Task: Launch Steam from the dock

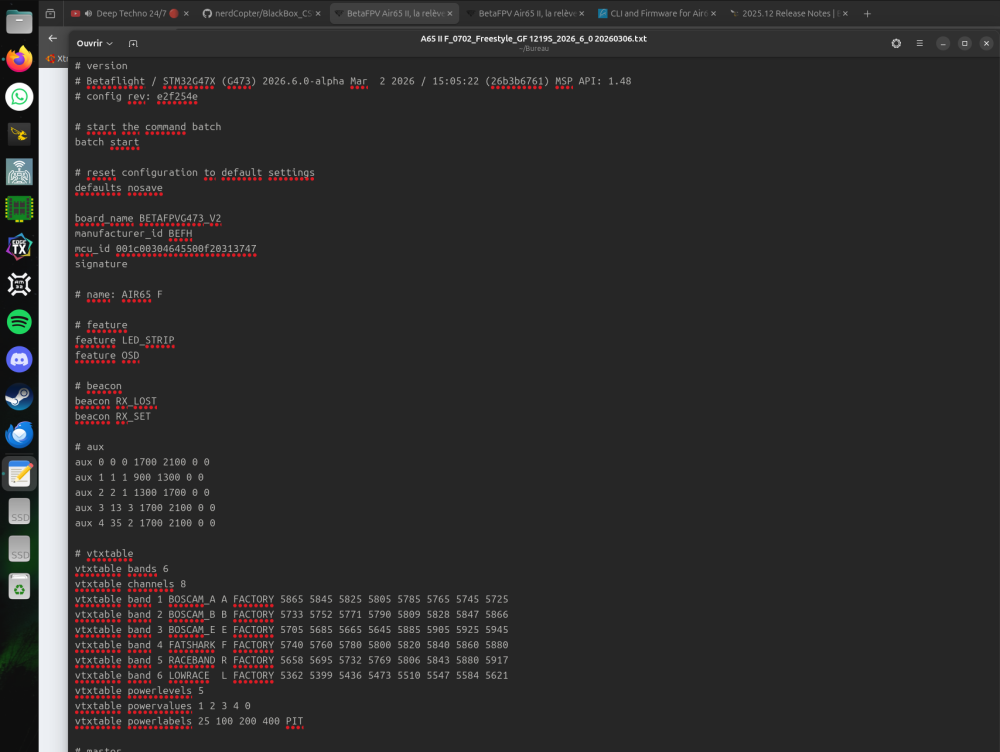Action: [x=19, y=397]
